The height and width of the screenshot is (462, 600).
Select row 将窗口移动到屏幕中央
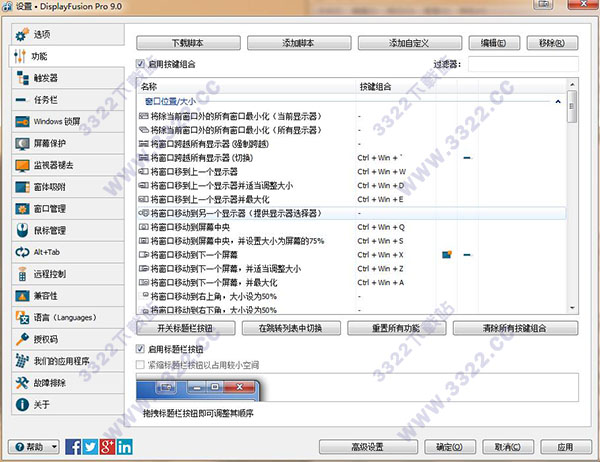click(x=351, y=227)
